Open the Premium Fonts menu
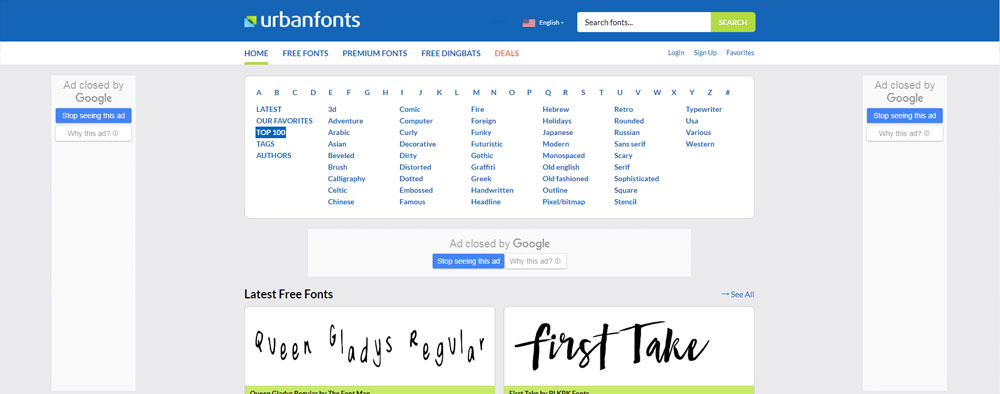This screenshot has width=1000, height=394. point(374,54)
